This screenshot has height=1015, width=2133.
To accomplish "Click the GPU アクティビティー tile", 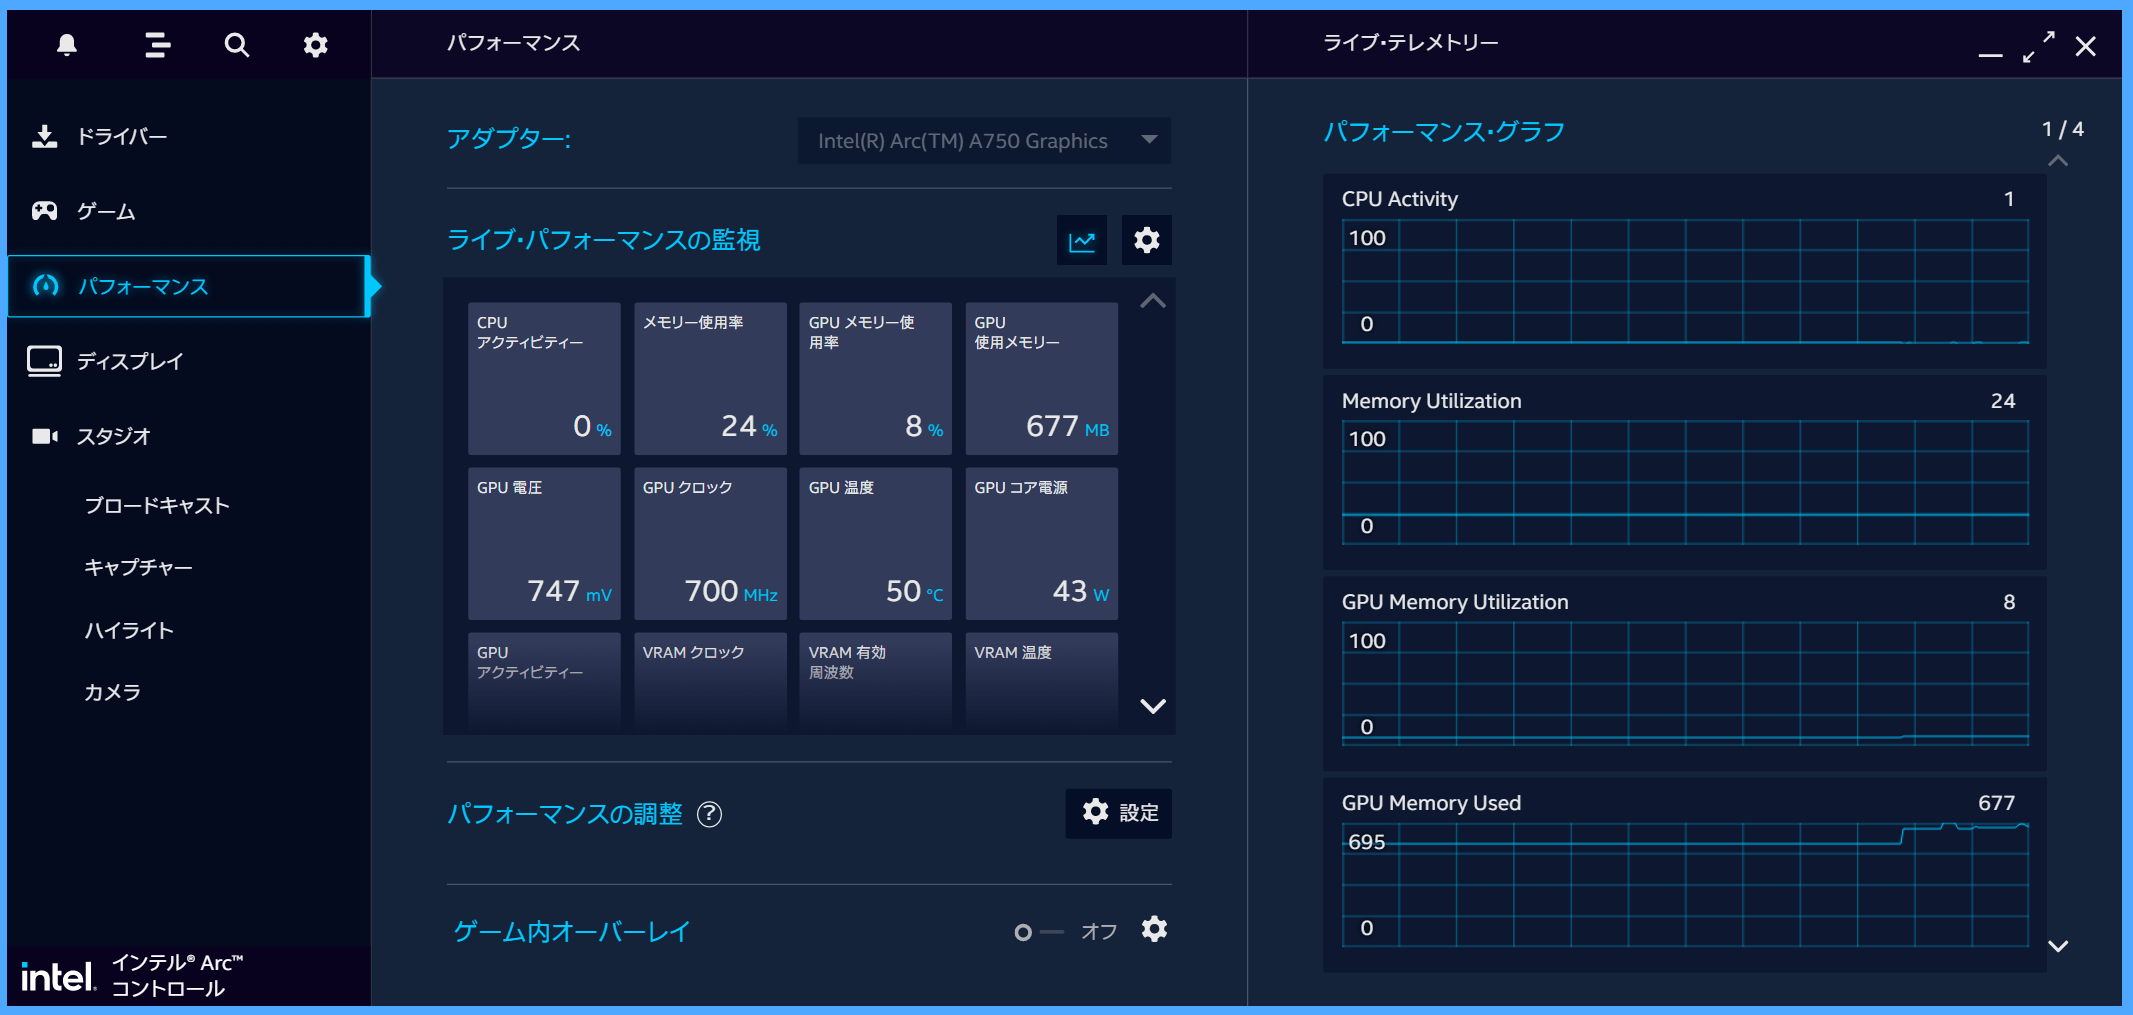I will click(x=544, y=680).
